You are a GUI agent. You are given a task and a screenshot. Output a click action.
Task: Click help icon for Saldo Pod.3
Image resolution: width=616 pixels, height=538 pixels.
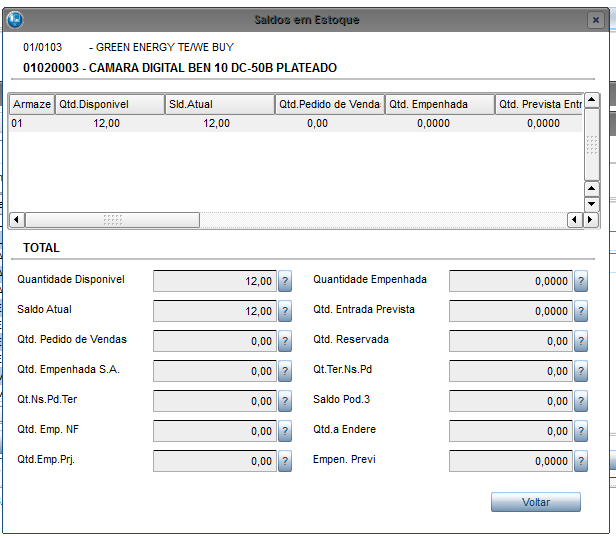pos(581,401)
